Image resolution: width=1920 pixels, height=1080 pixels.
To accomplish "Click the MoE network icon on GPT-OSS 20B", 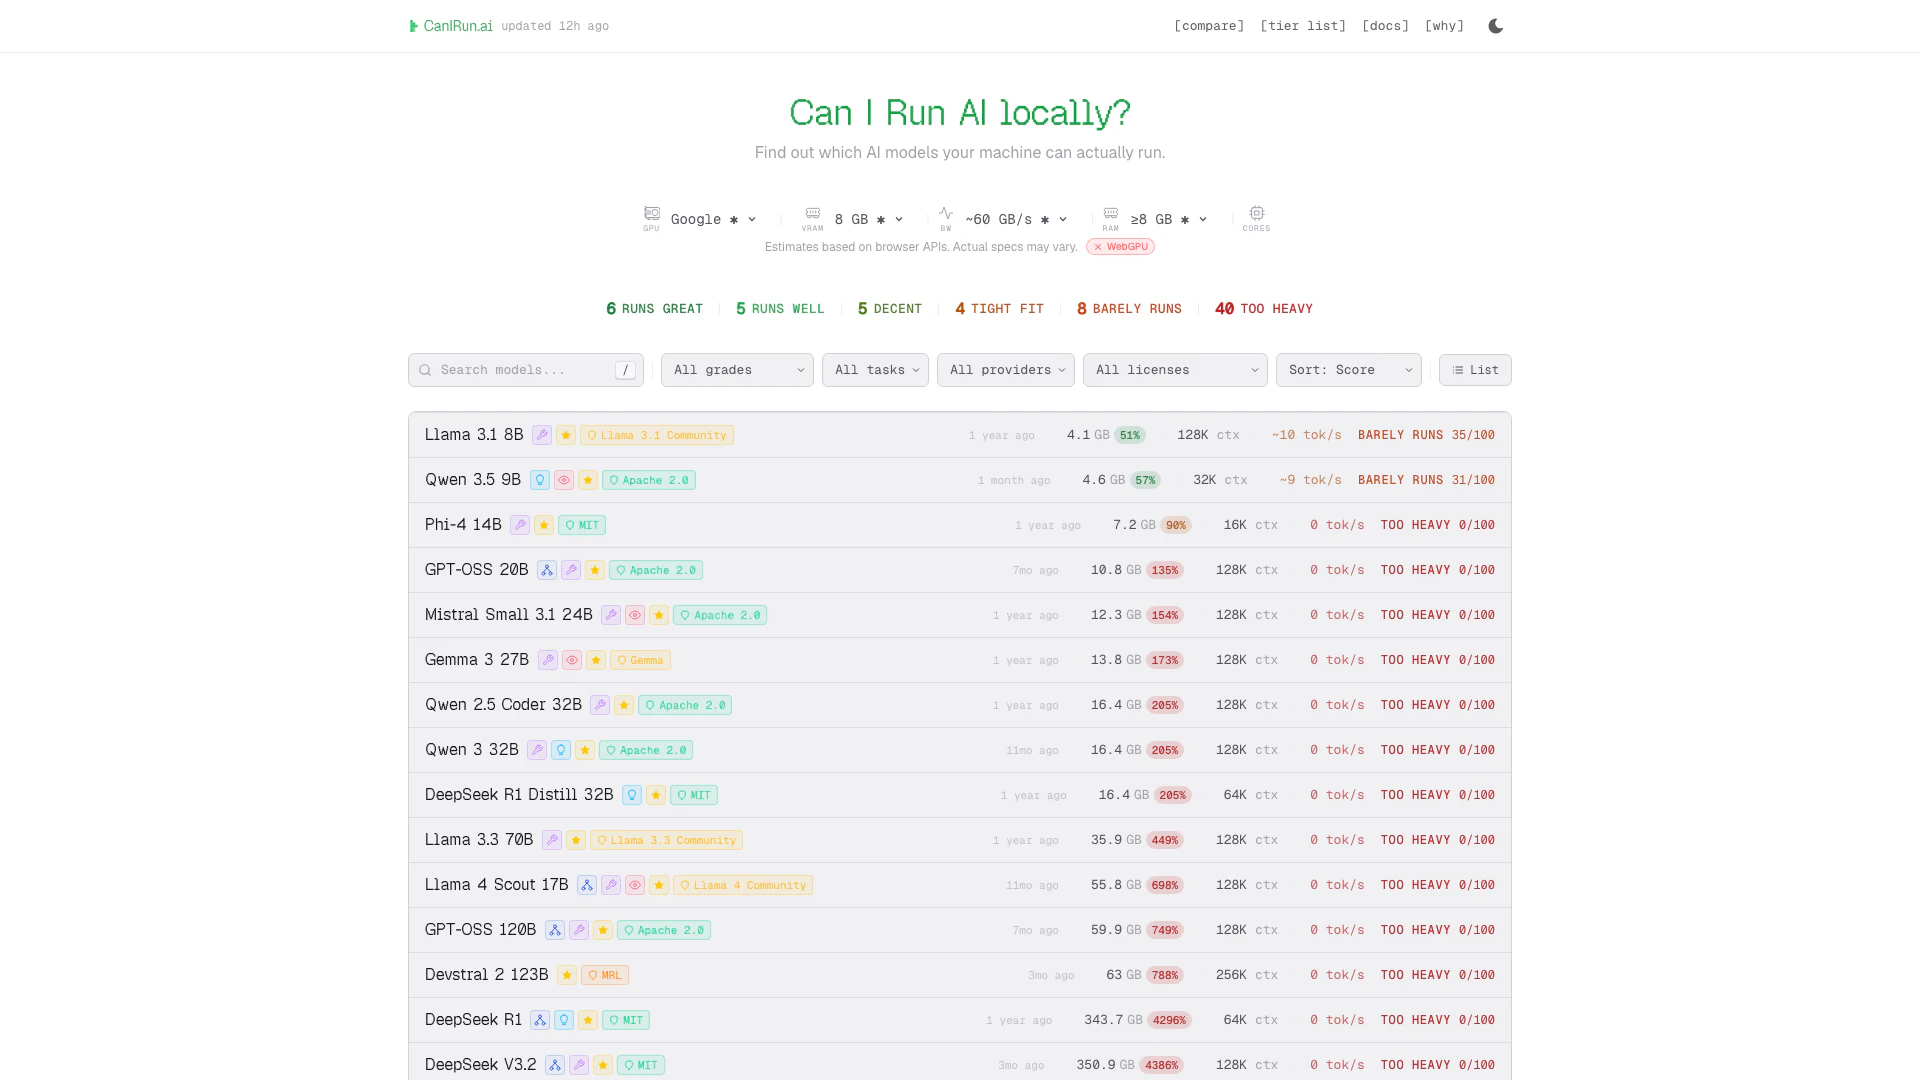I will [547, 570].
